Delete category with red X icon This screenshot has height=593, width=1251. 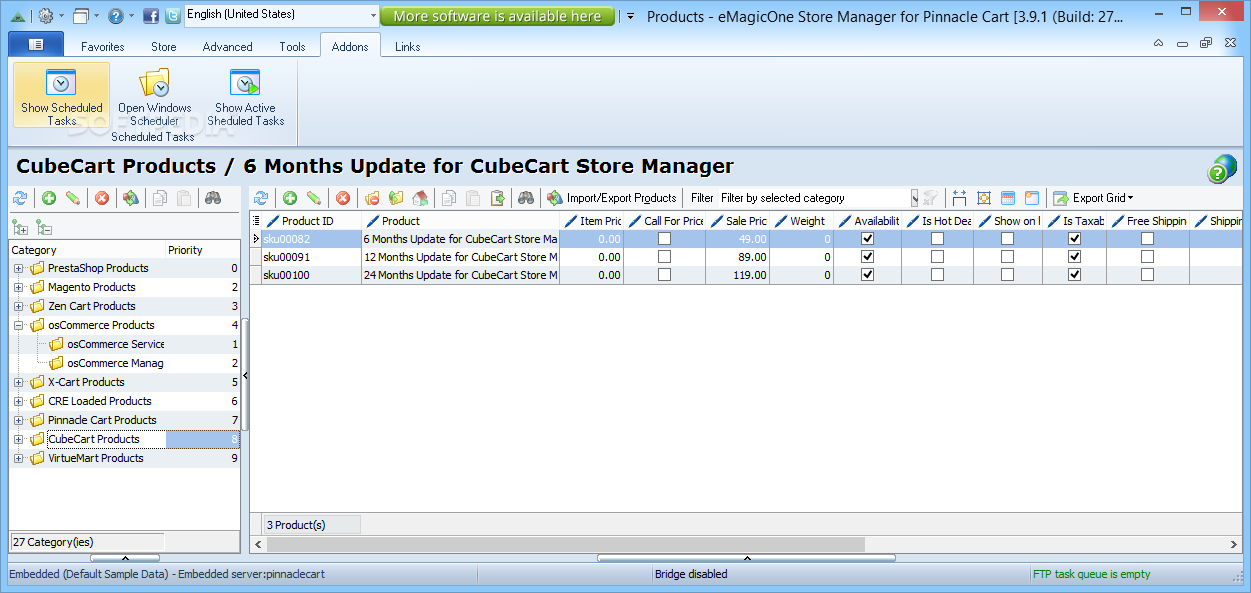click(x=102, y=198)
